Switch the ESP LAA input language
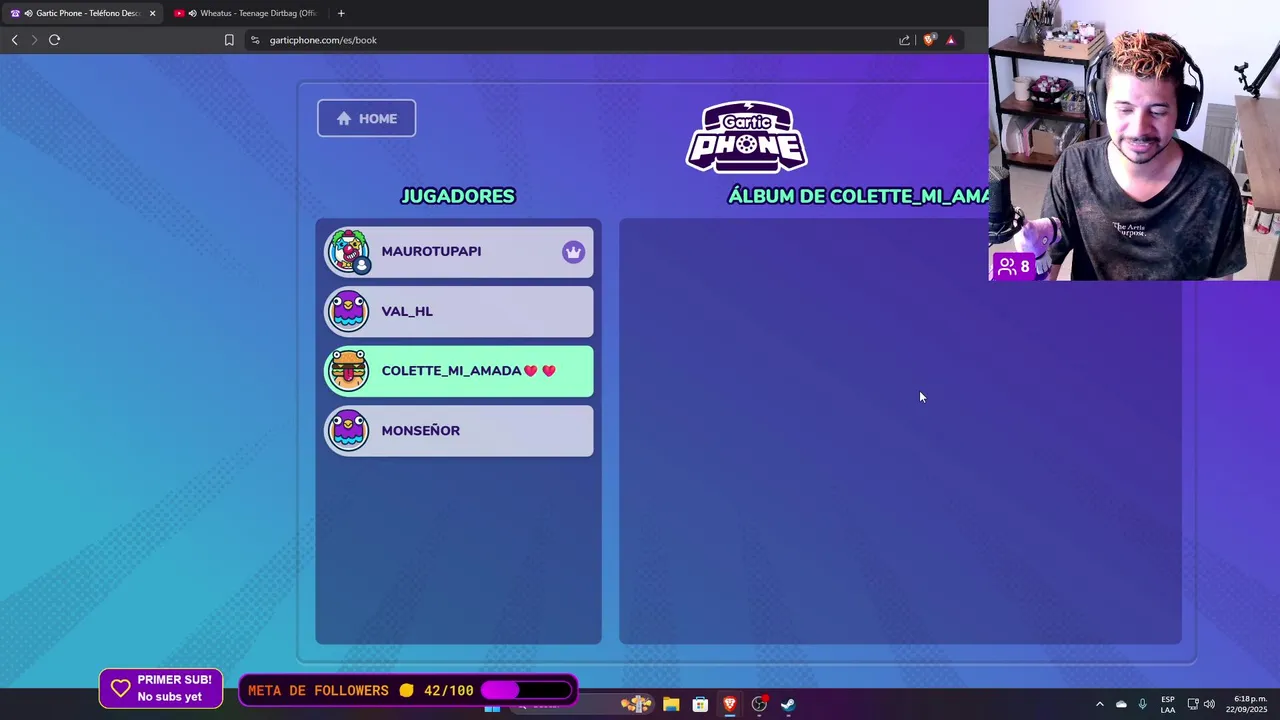Viewport: 1280px width, 720px height. [1168, 704]
